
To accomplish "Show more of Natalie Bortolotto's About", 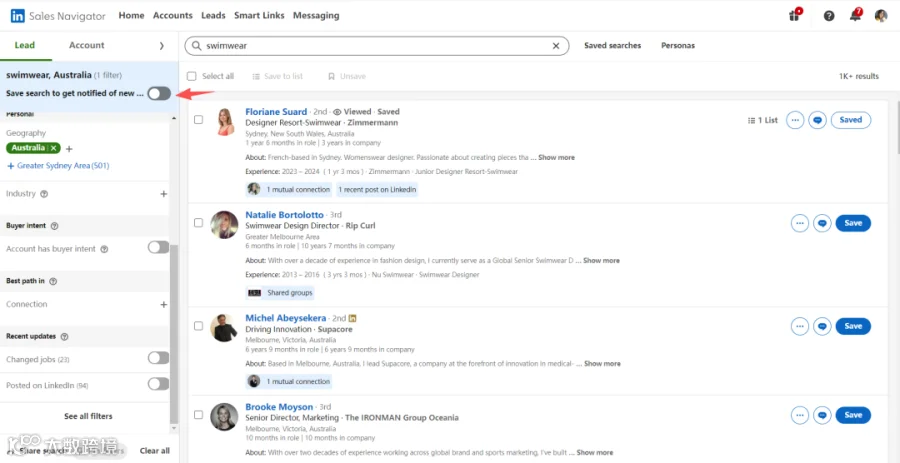I will pyautogui.click(x=602, y=260).
